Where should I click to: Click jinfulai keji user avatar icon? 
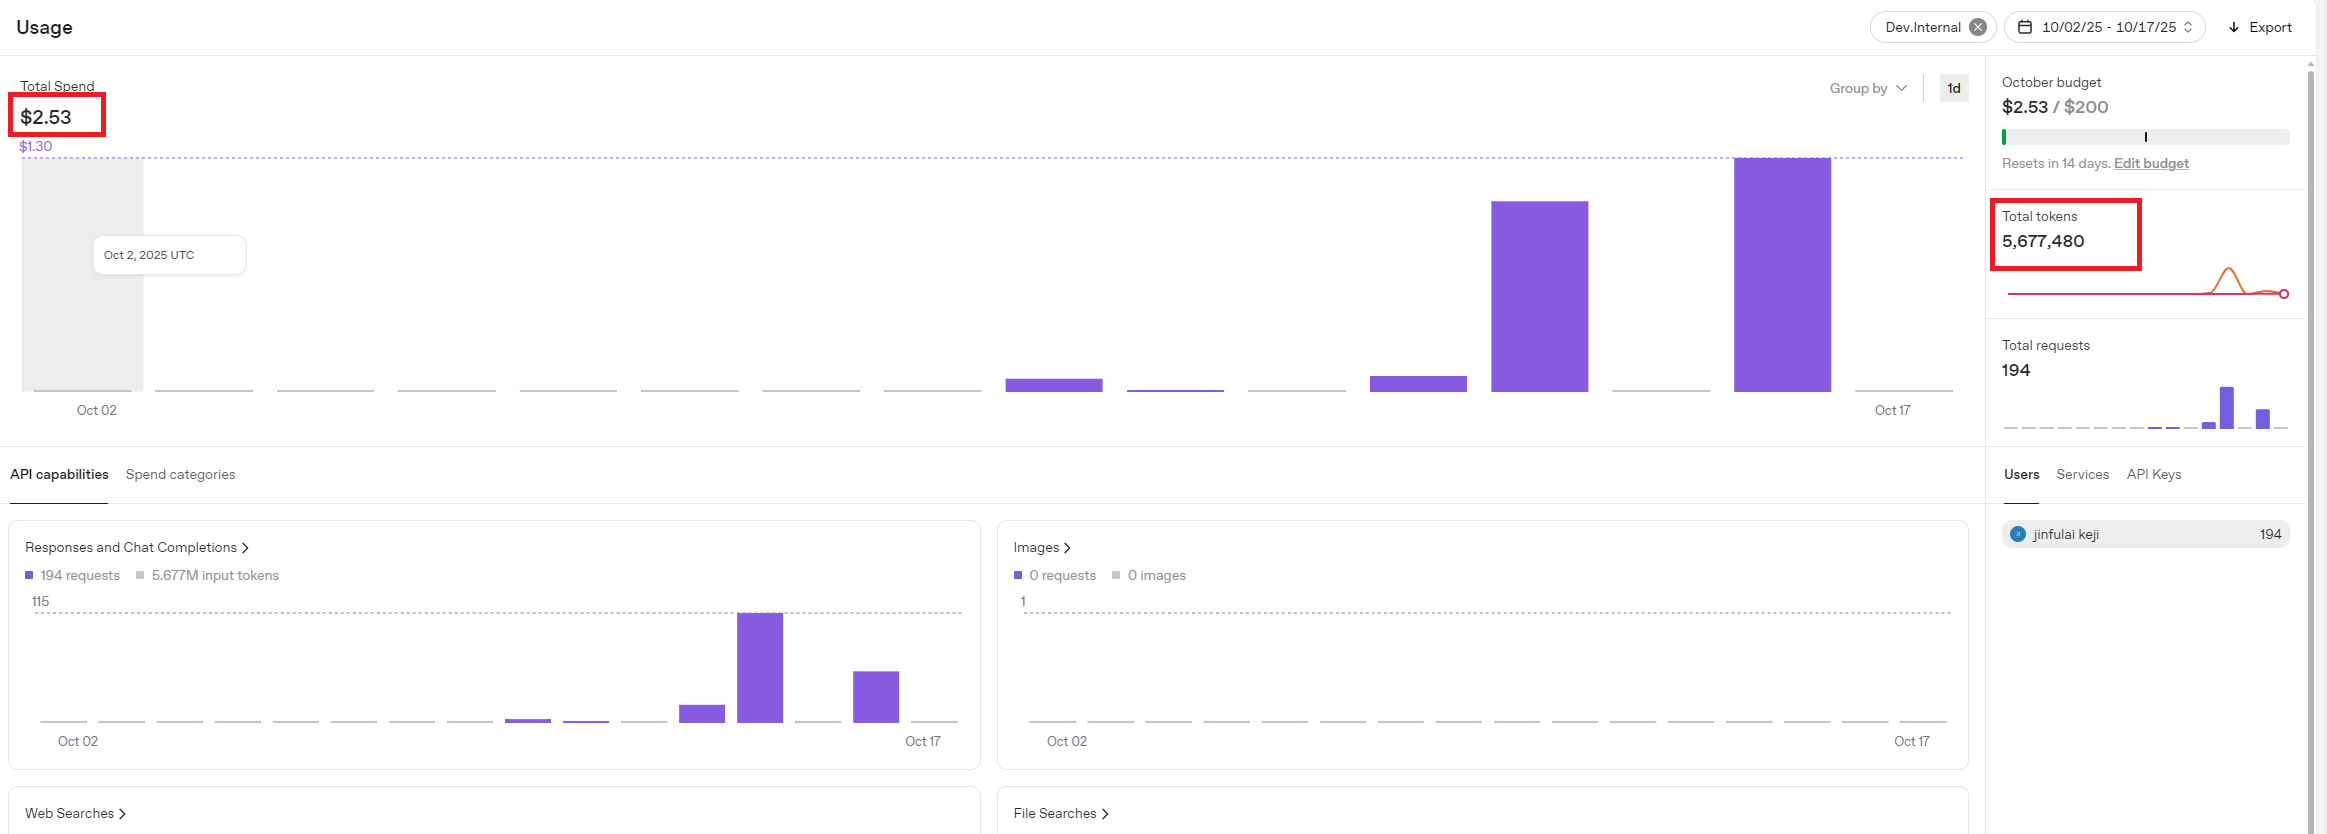pyautogui.click(x=2017, y=534)
